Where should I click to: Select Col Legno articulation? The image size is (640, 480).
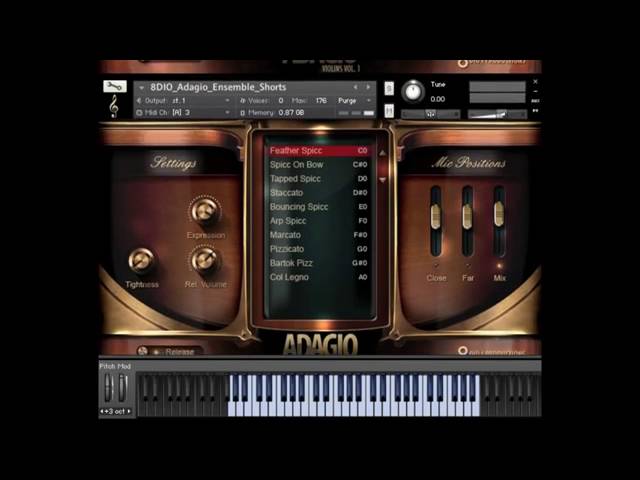[x=318, y=277]
